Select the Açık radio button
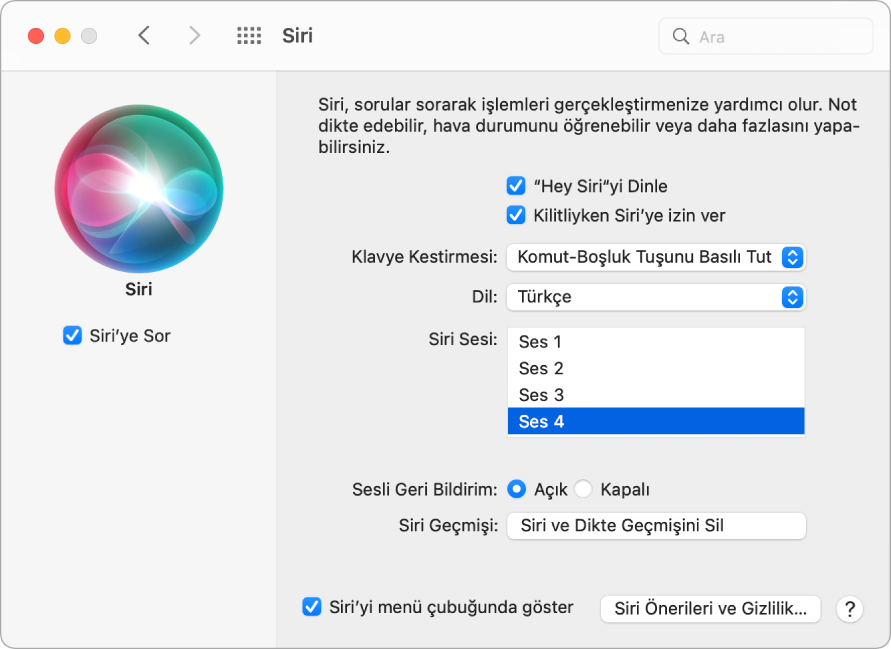Screen dimensions: 891x649 click(517, 489)
